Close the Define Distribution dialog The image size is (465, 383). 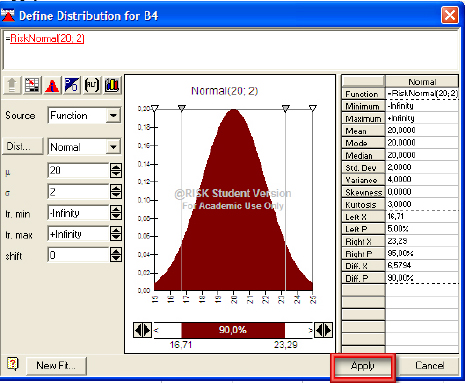pyautogui.click(x=450, y=15)
